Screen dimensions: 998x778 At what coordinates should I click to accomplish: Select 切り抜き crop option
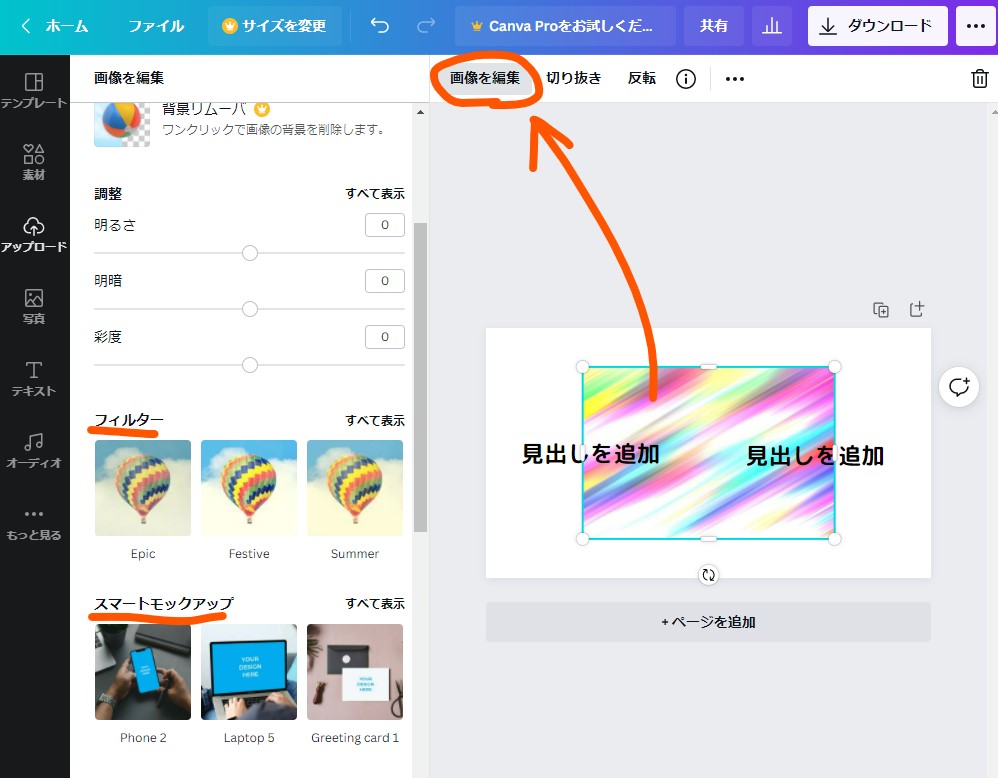point(573,78)
